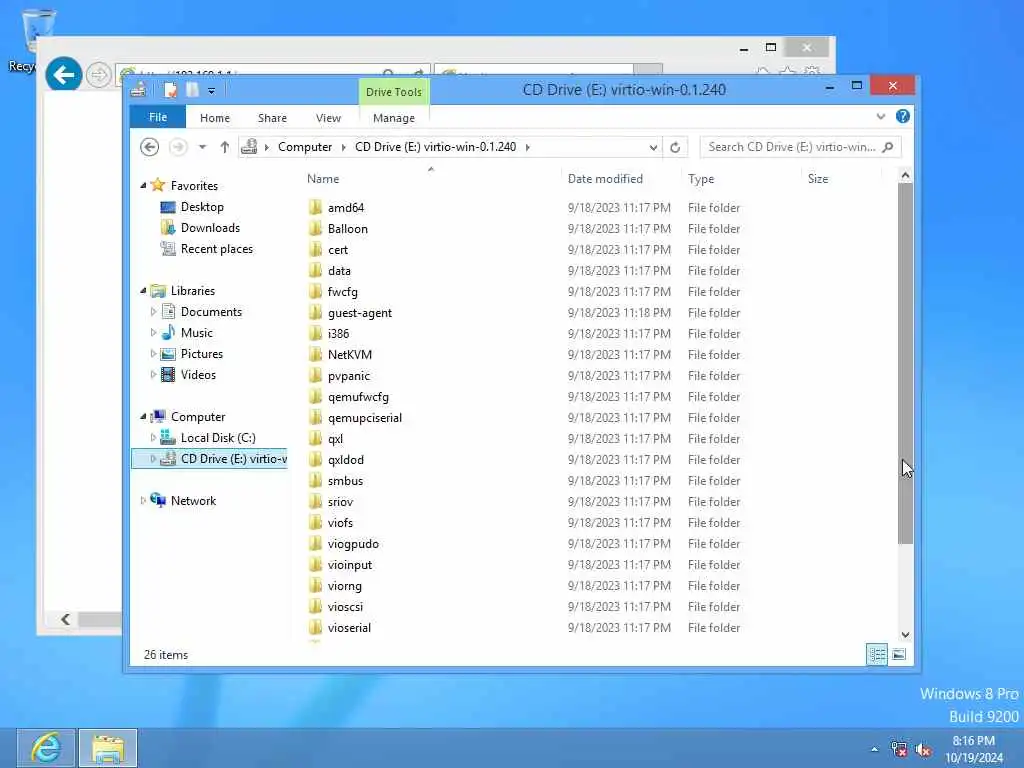Go up one folder level
The image size is (1024, 768).
click(x=225, y=147)
